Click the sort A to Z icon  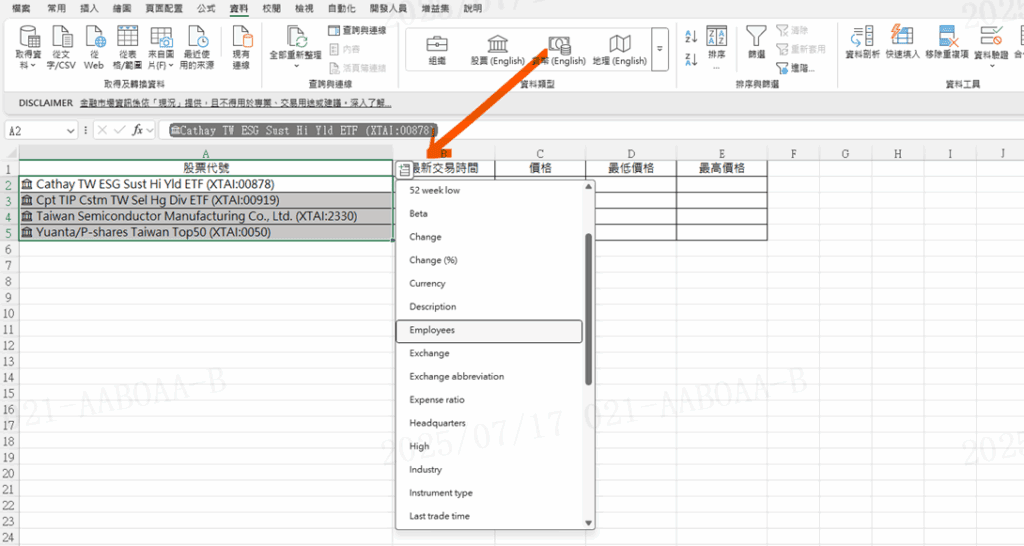pyautogui.click(x=690, y=37)
